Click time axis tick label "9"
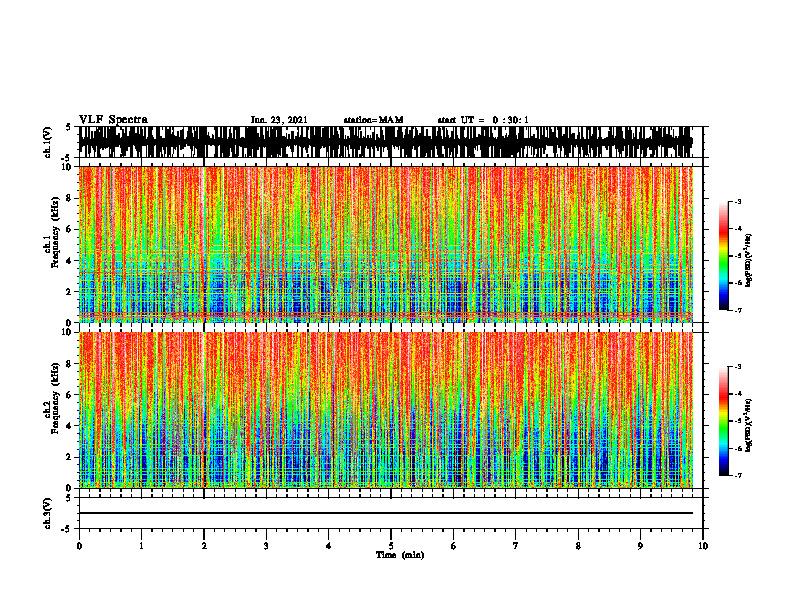The image size is (792, 612). tap(640, 546)
